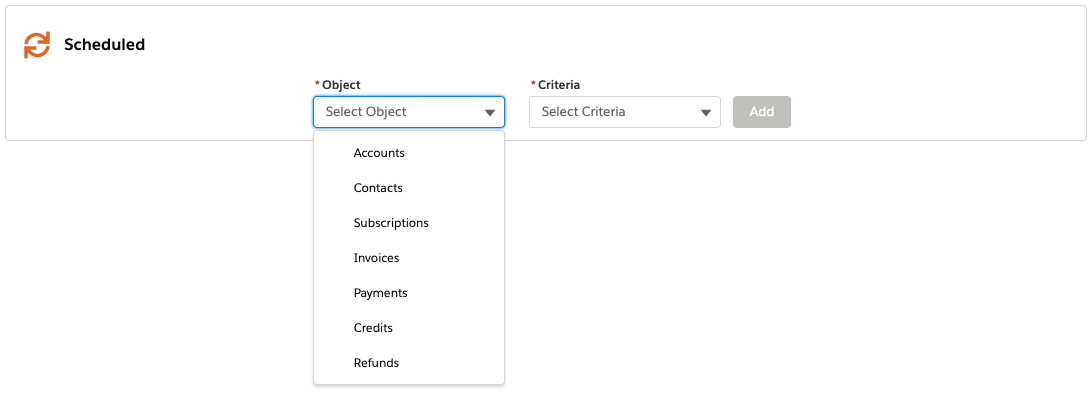Open the Select Criteria dropdown
This screenshot has width=1090, height=417.
point(625,112)
